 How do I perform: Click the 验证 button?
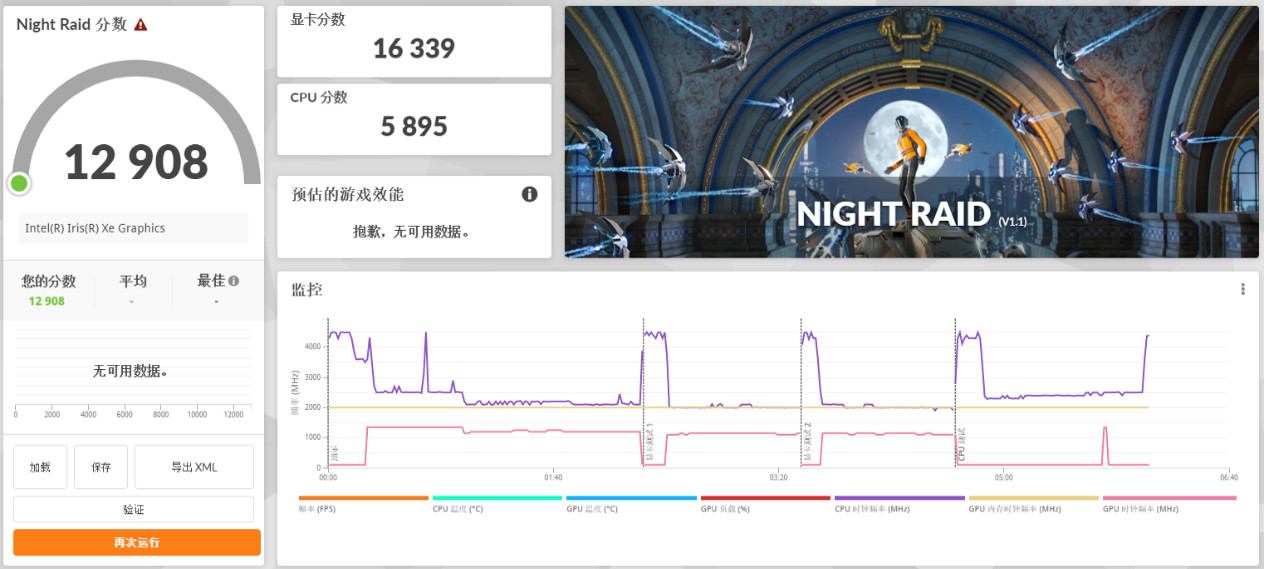coord(133,509)
